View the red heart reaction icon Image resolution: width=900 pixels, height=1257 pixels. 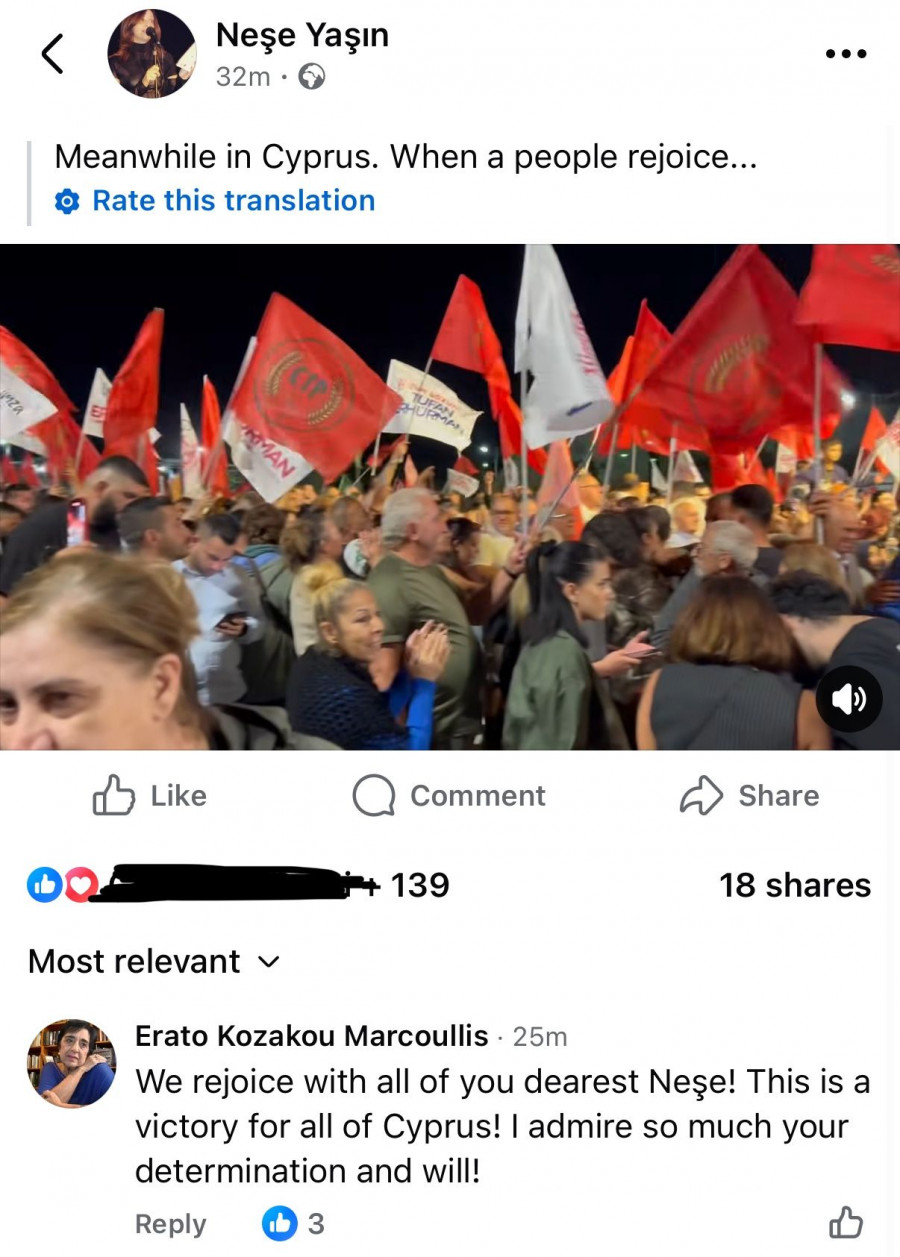tap(80, 884)
